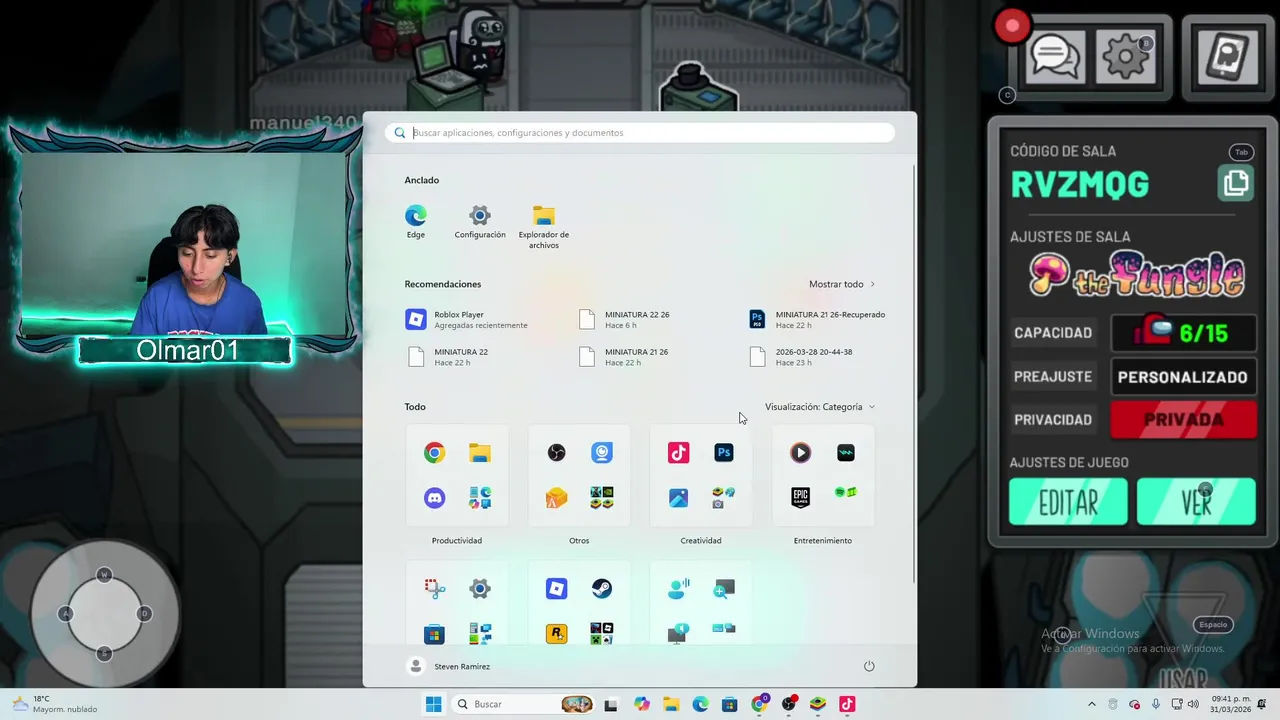Screen dimensions: 1280x720
Task: Open OBS Studio from the taskbar
Action: pos(789,704)
